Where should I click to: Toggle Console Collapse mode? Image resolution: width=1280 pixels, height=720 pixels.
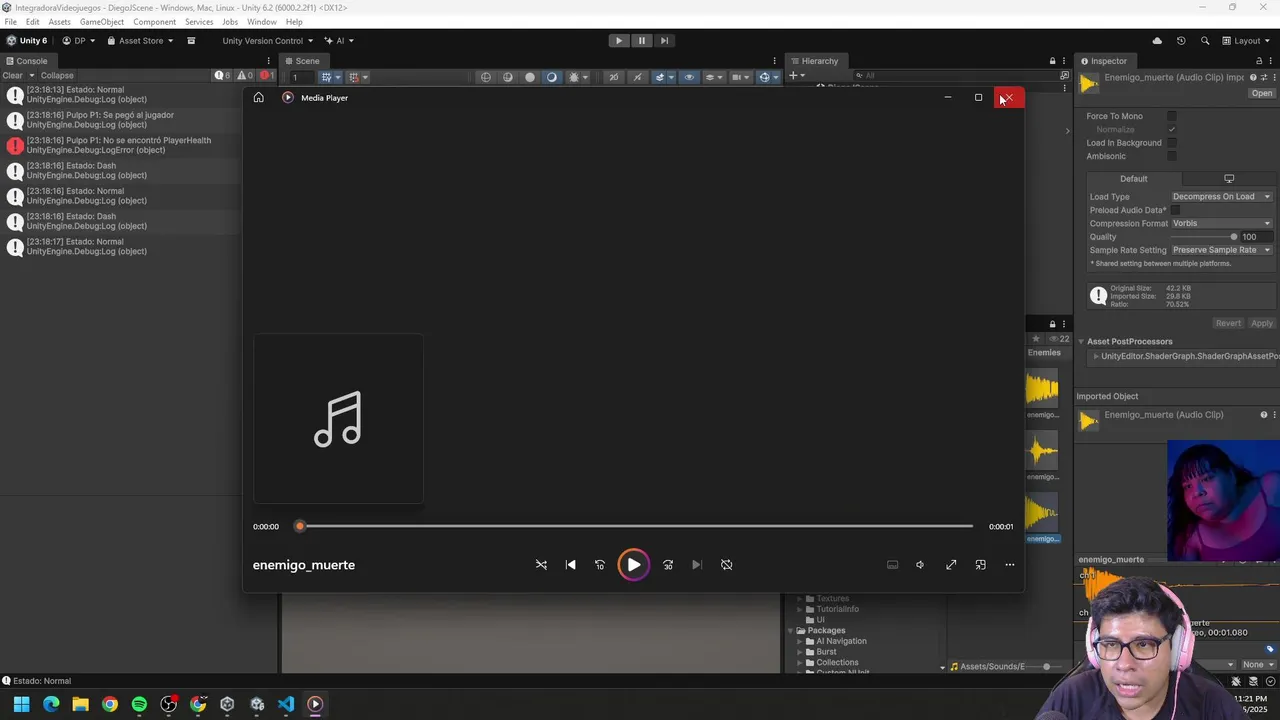[57, 76]
